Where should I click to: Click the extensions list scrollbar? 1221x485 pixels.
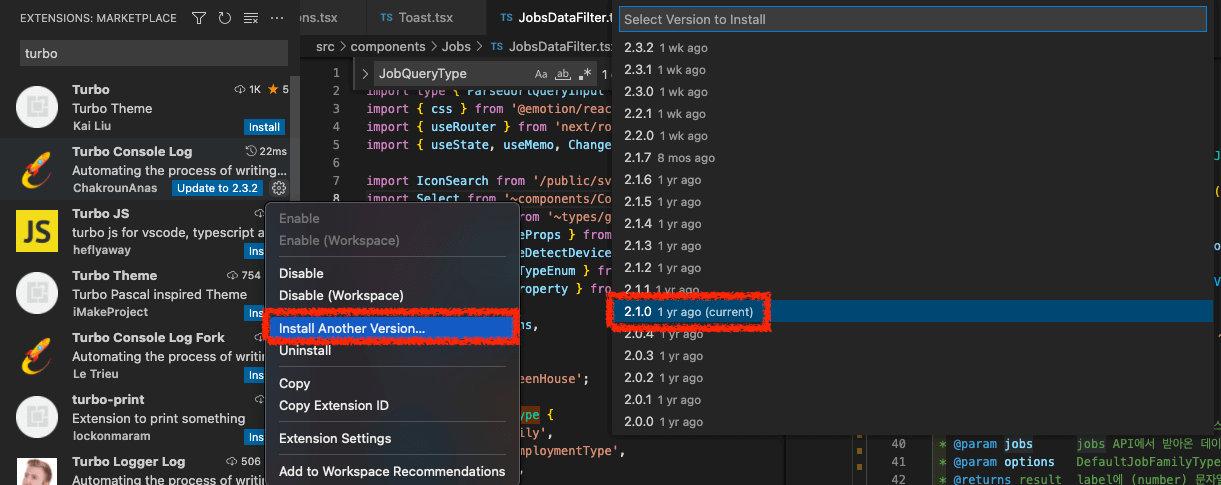[x=295, y=140]
